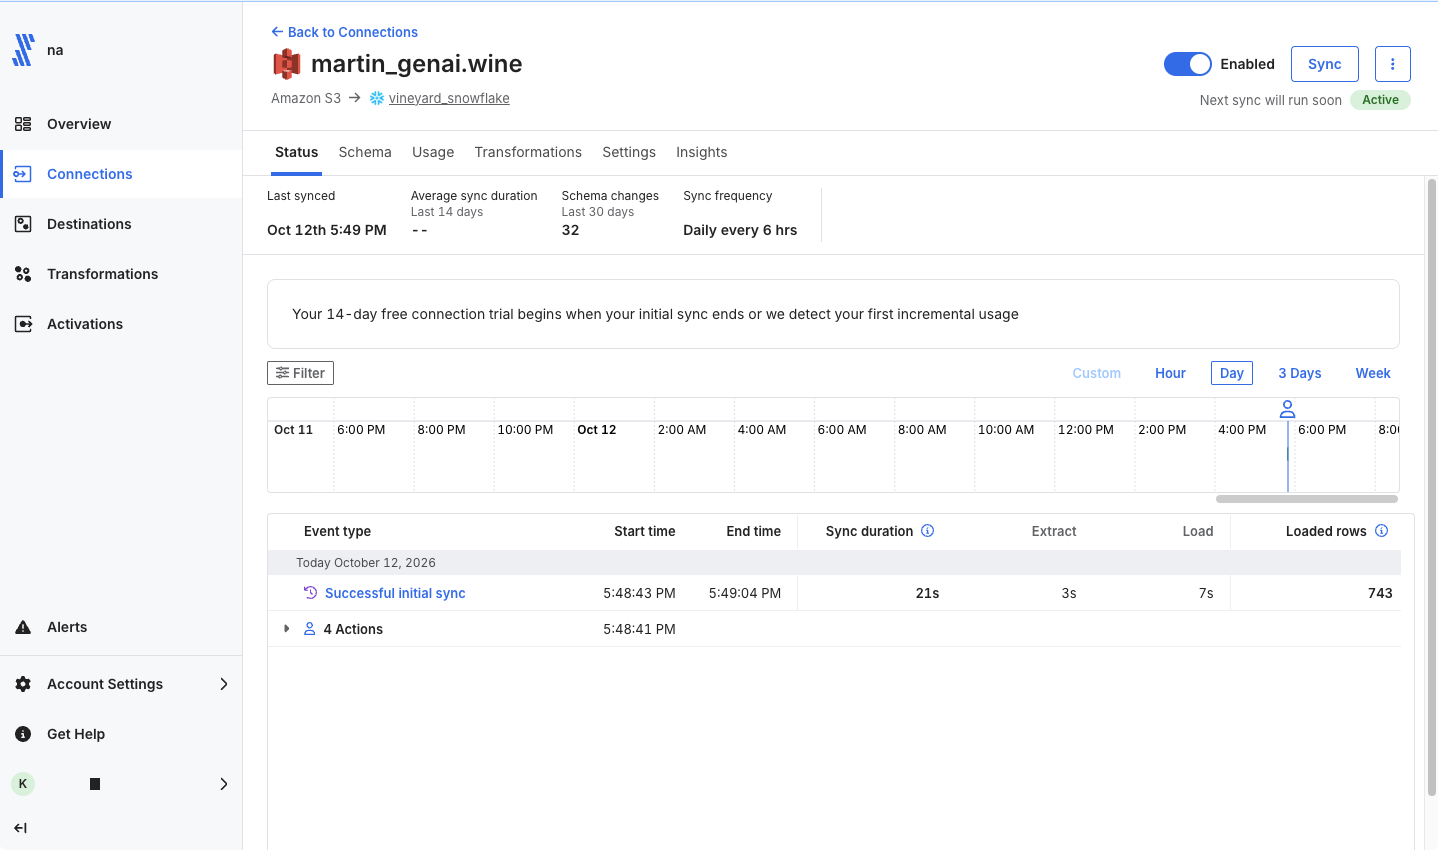1438x850 pixels.
Task: Click the vertical page scrollbar
Action: tap(1432, 487)
